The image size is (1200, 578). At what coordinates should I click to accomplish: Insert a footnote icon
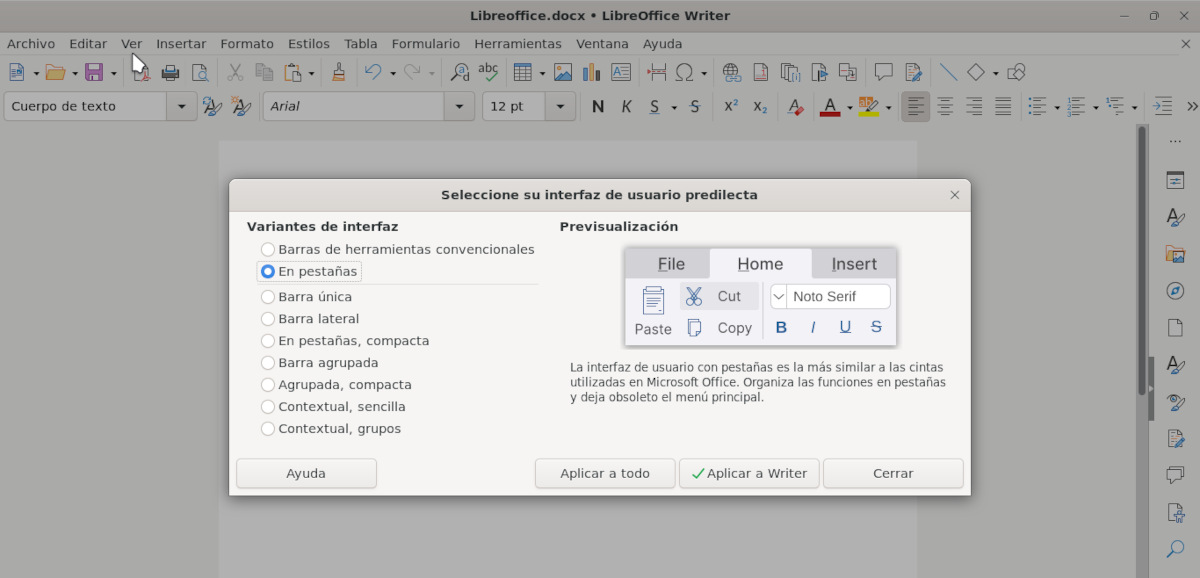coord(761,72)
